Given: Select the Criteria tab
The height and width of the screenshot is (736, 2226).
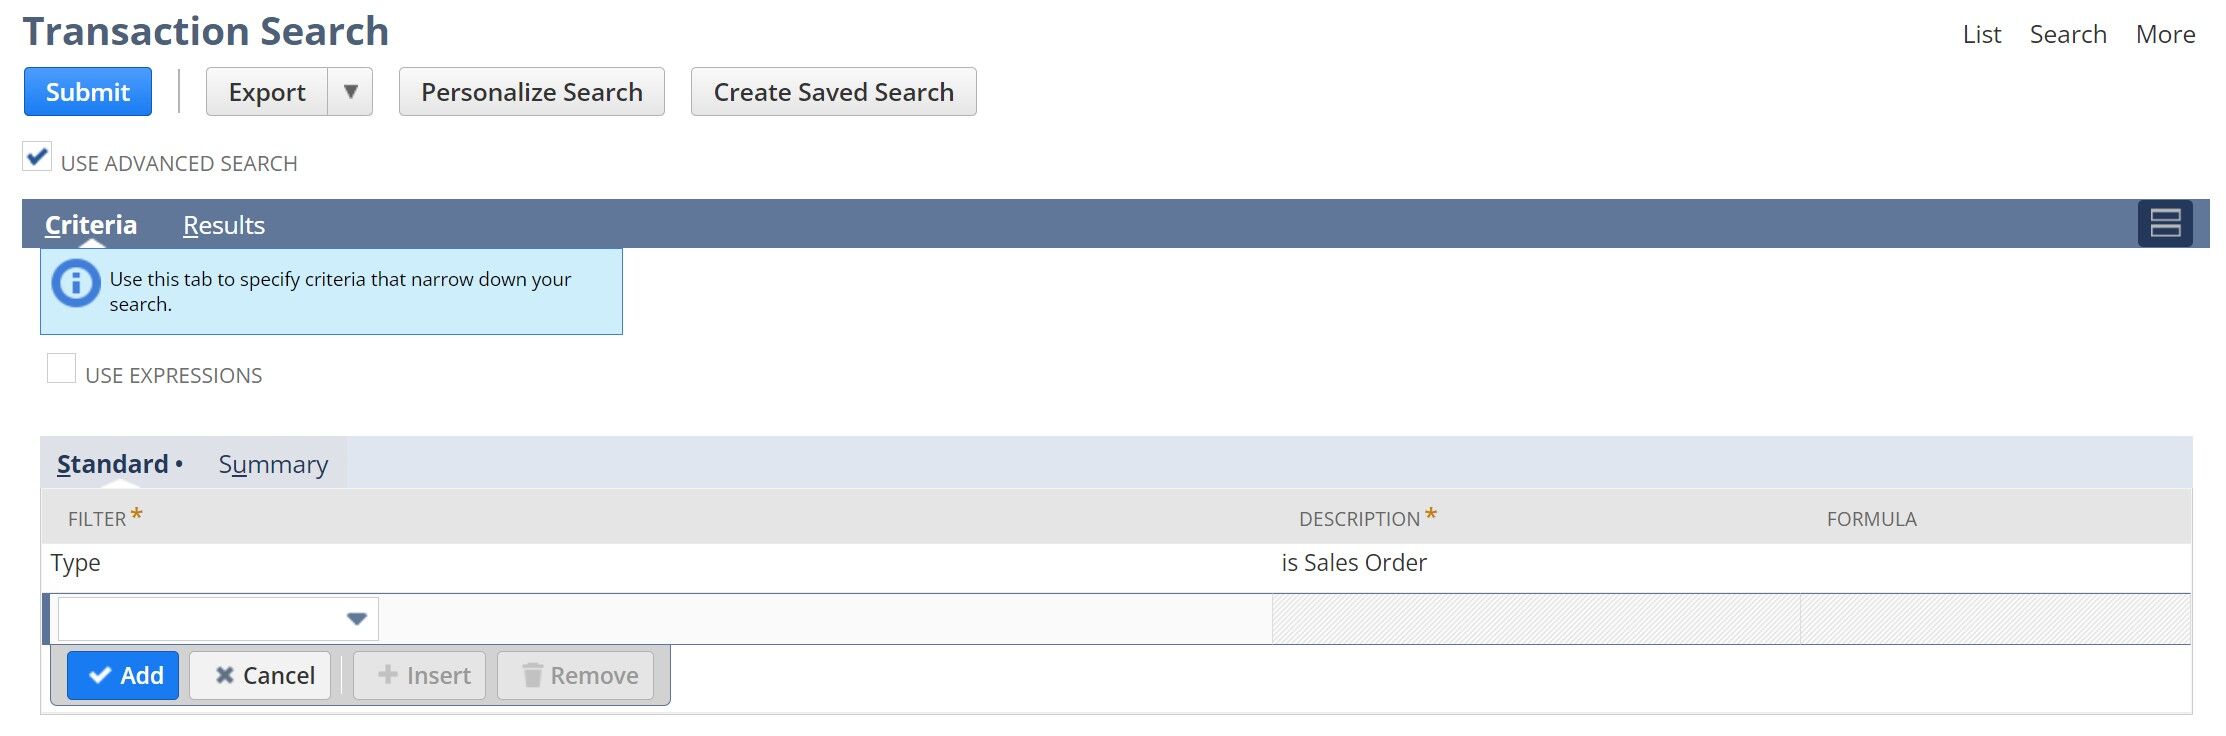Looking at the screenshot, I should coord(89,225).
